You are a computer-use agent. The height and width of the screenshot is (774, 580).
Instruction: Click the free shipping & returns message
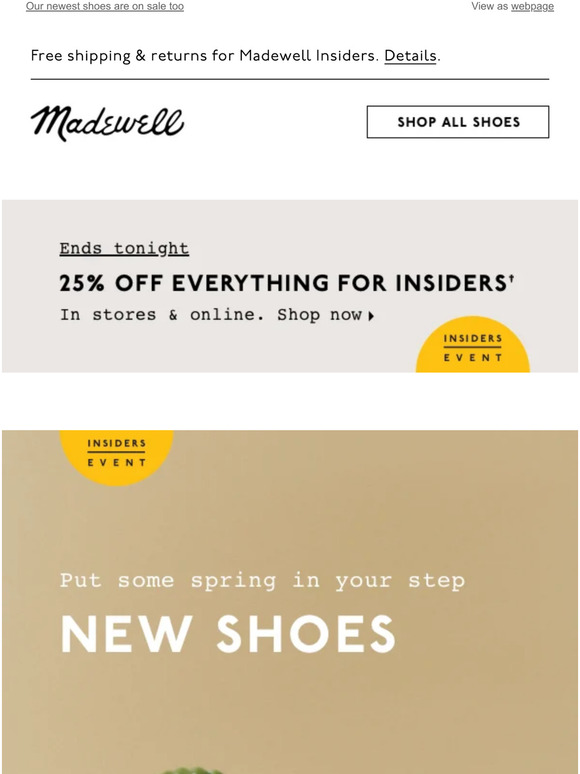(x=235, y=56)
